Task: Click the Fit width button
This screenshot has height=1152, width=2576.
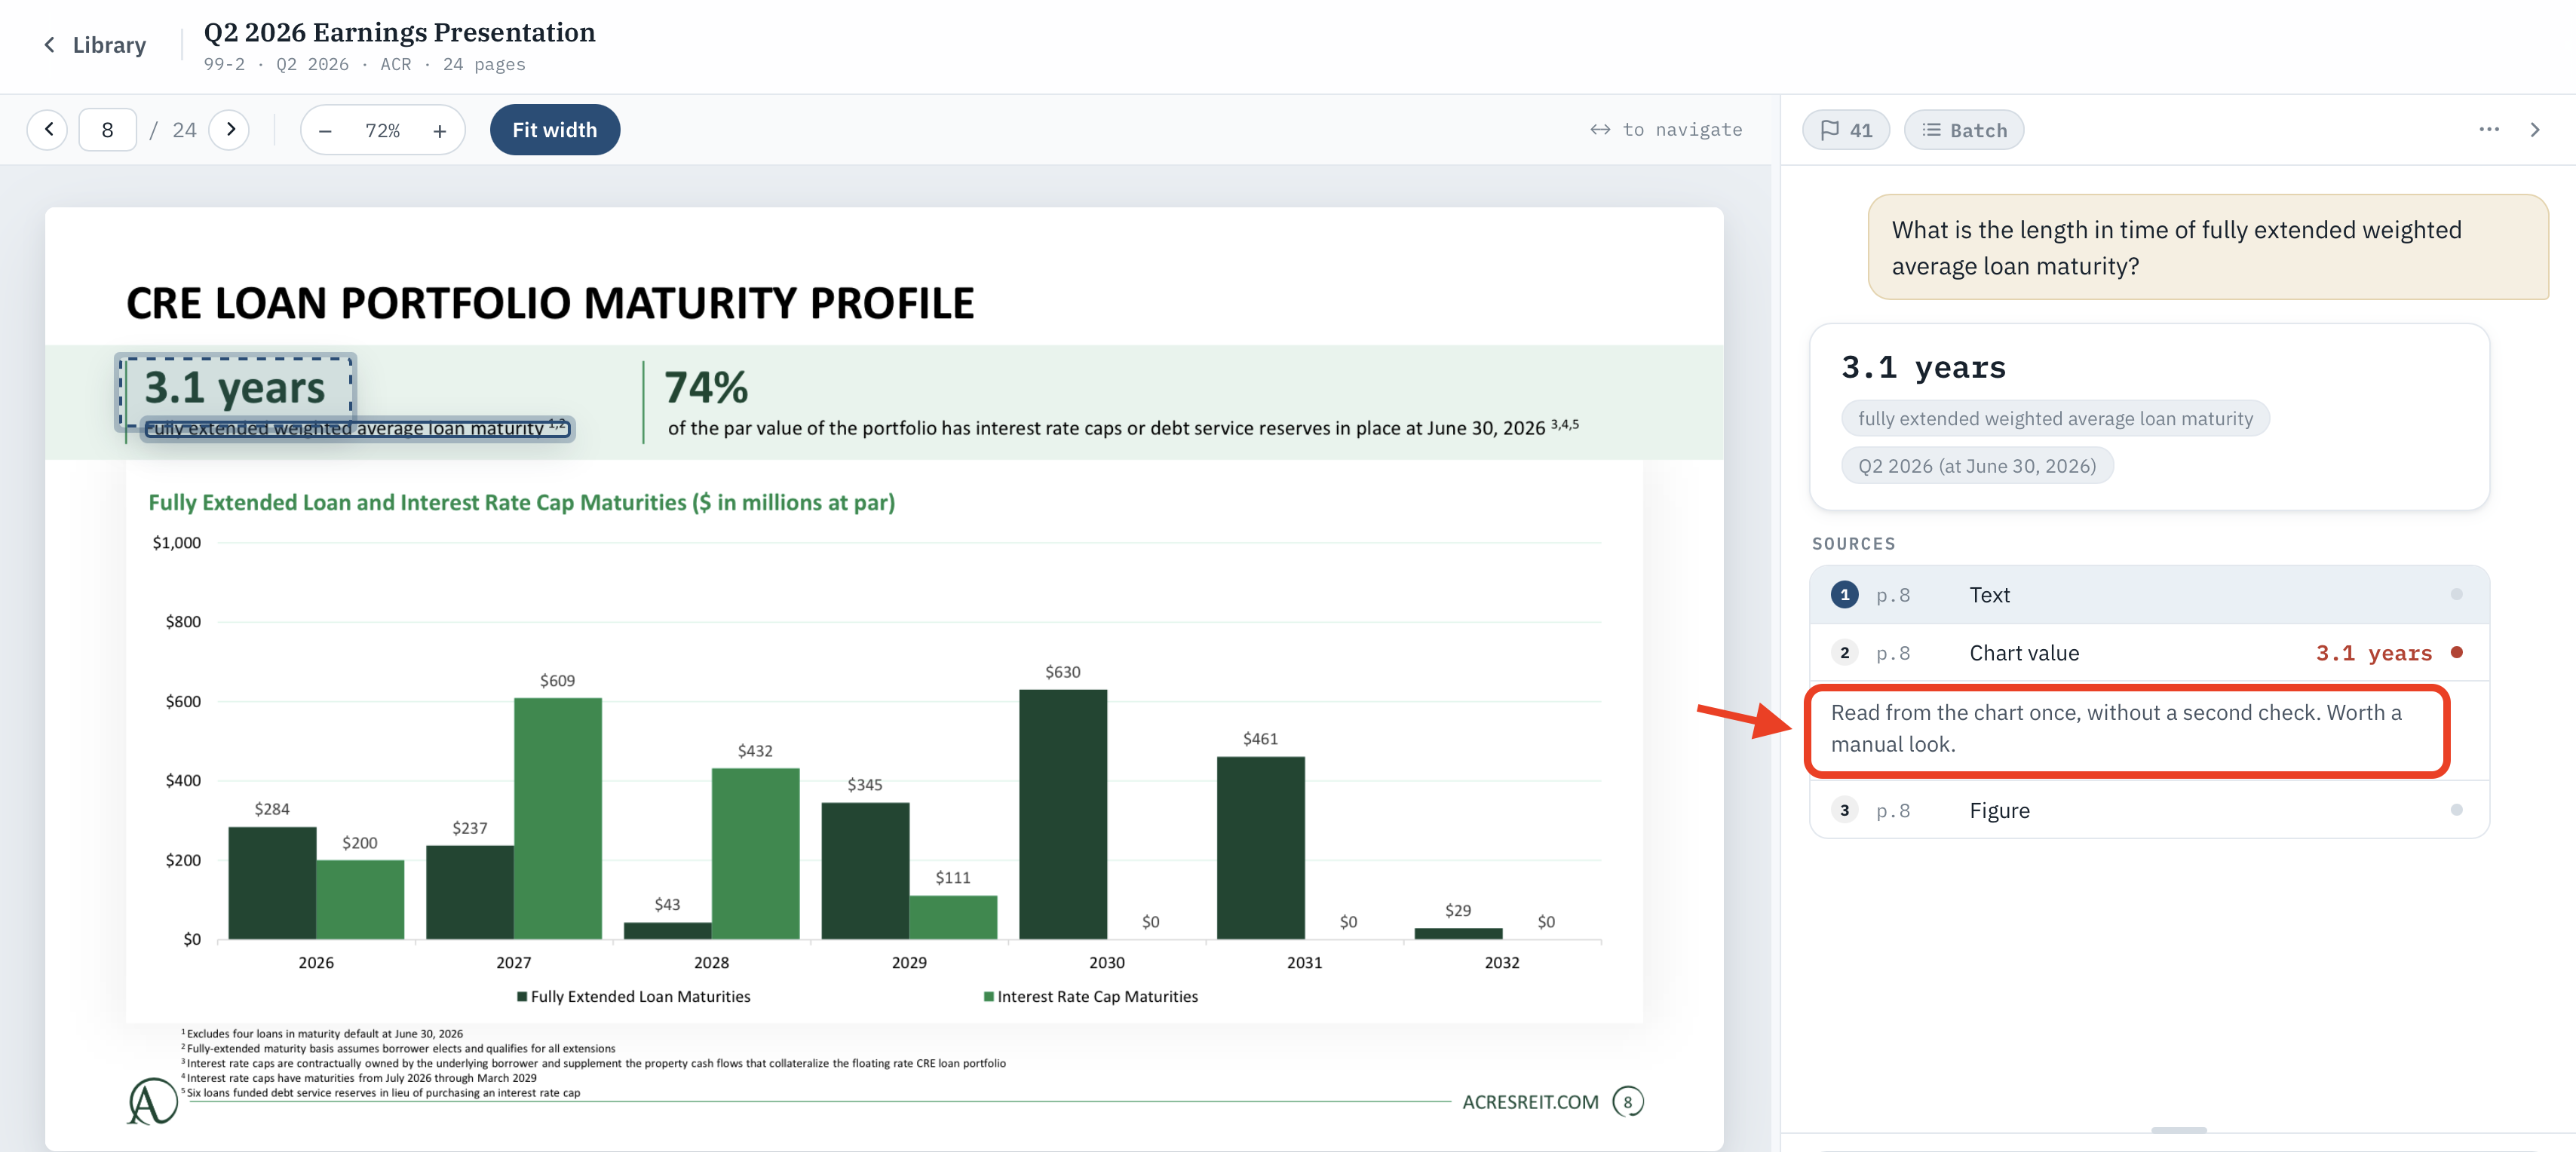Action: (x=555, y=130)
